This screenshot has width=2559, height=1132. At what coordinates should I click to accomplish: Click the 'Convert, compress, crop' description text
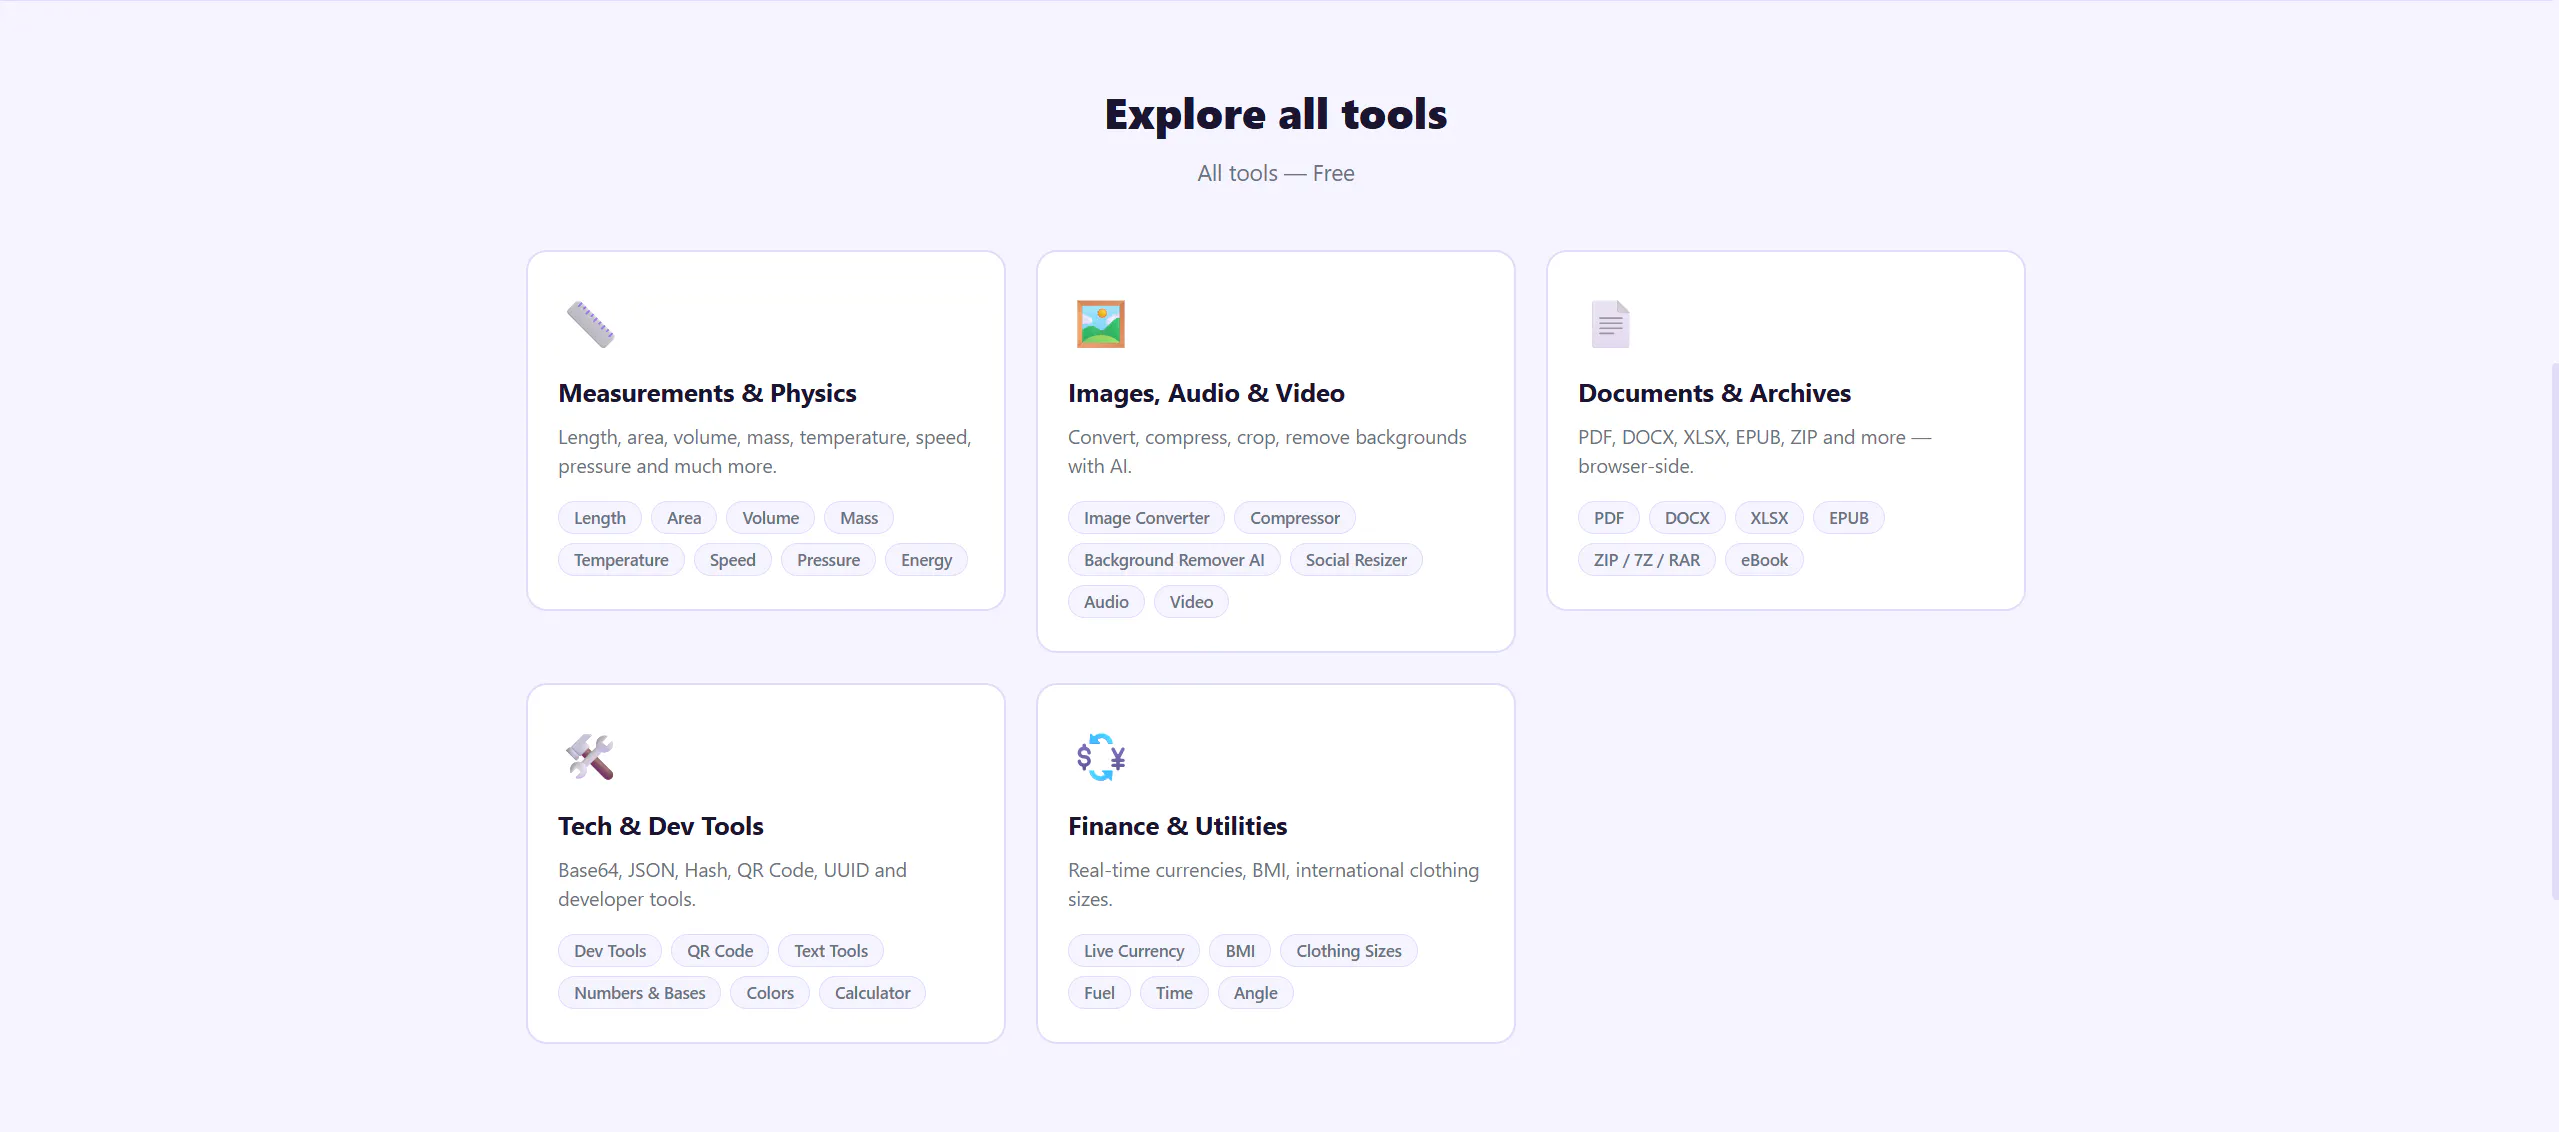1267,452
